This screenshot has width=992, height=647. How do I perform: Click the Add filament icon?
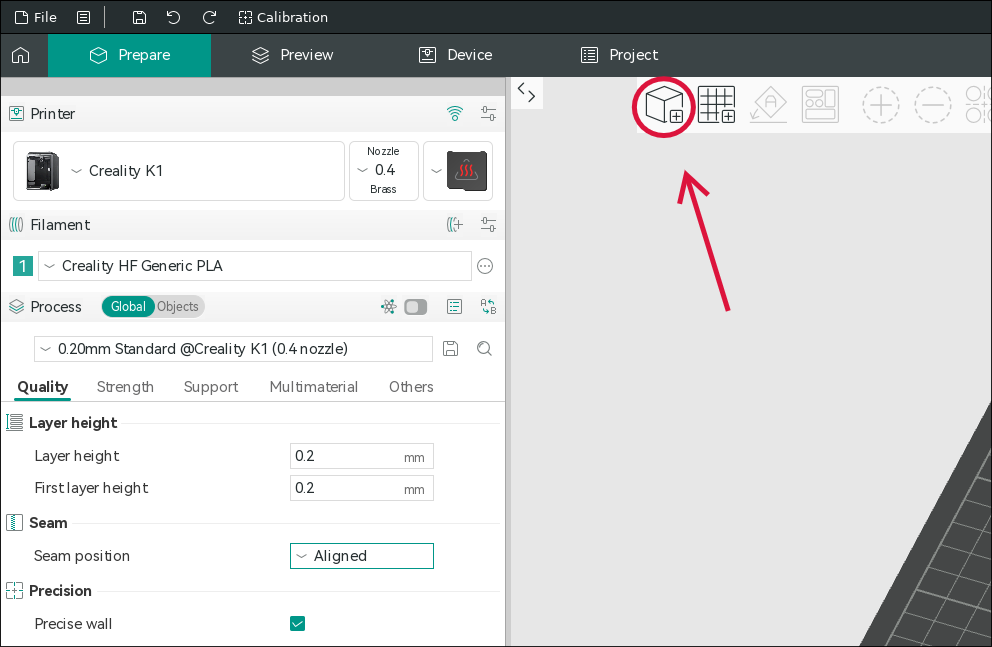(x=455, y=225)
